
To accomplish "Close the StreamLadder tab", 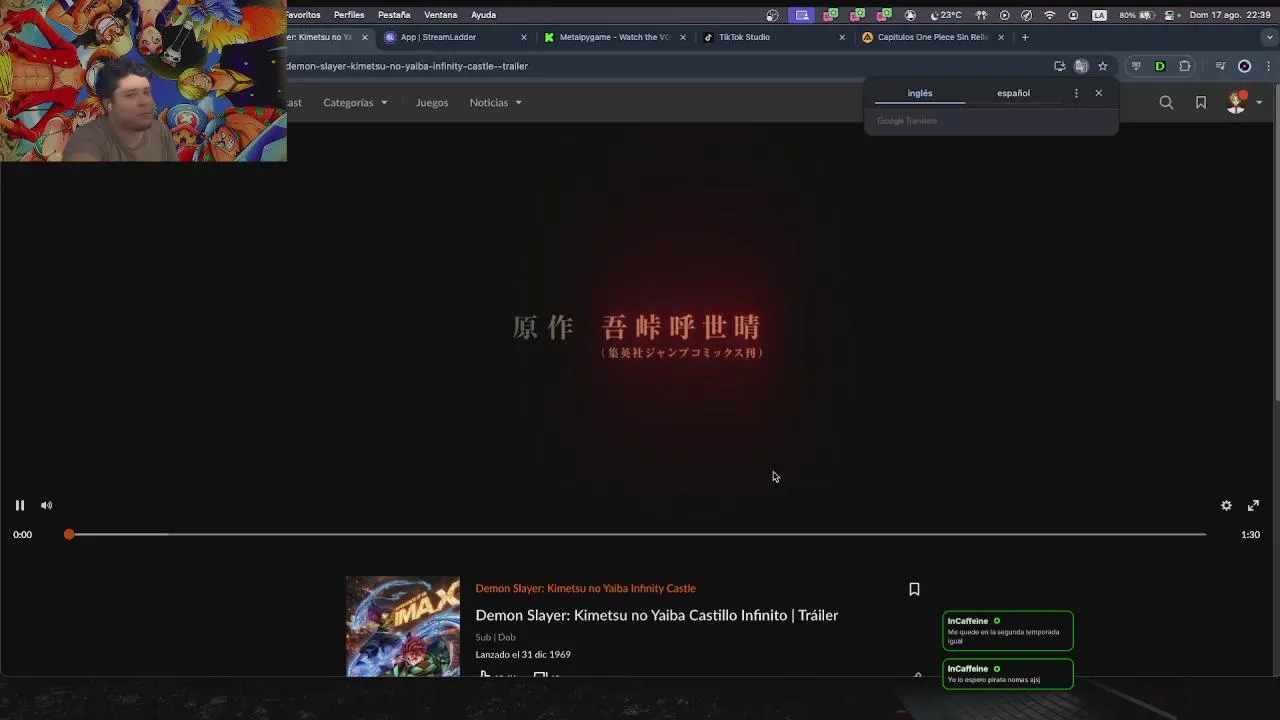I will pos(523,37).
